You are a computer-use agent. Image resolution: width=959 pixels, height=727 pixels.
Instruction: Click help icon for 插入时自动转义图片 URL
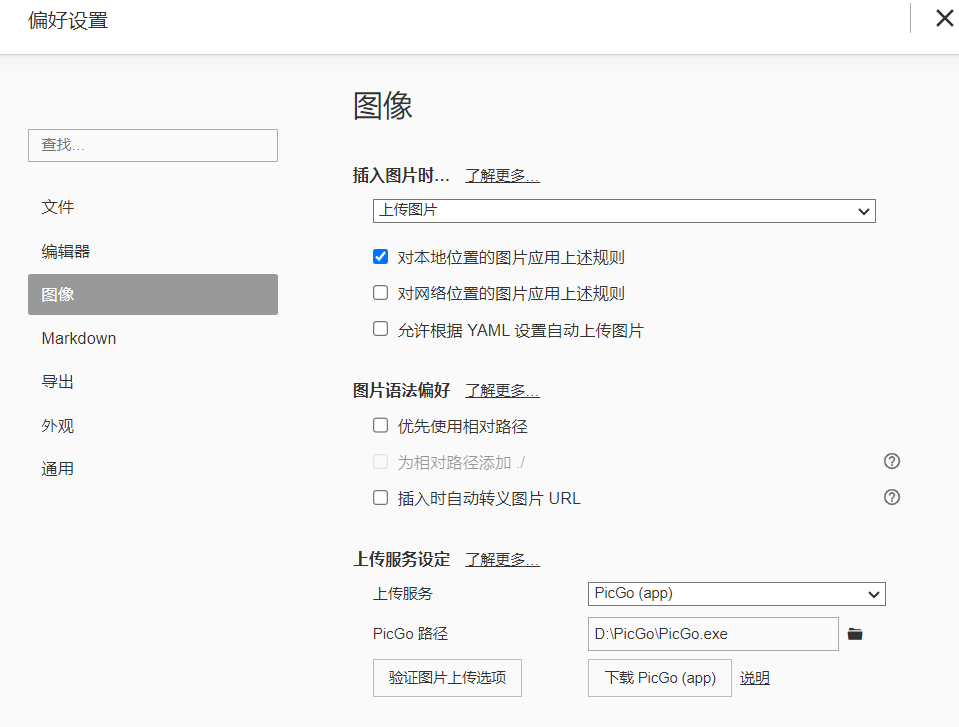[x=892, y=497]
